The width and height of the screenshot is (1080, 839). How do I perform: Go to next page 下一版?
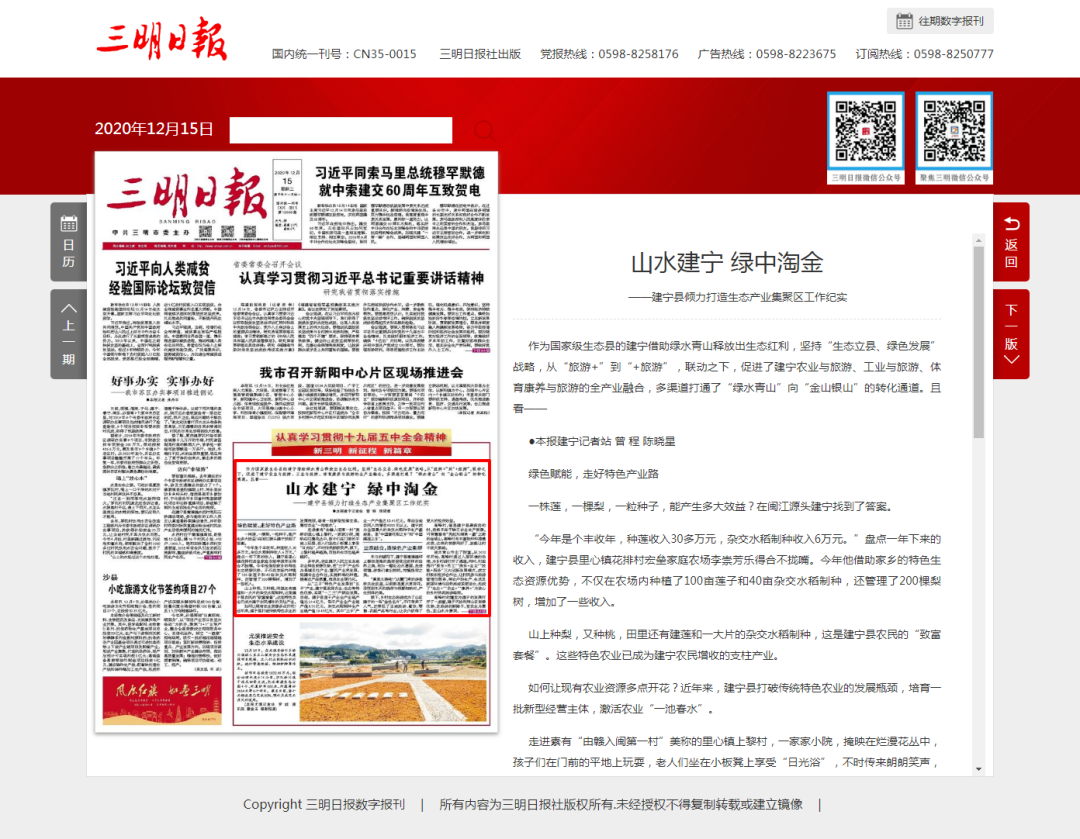coord(1011,334)
